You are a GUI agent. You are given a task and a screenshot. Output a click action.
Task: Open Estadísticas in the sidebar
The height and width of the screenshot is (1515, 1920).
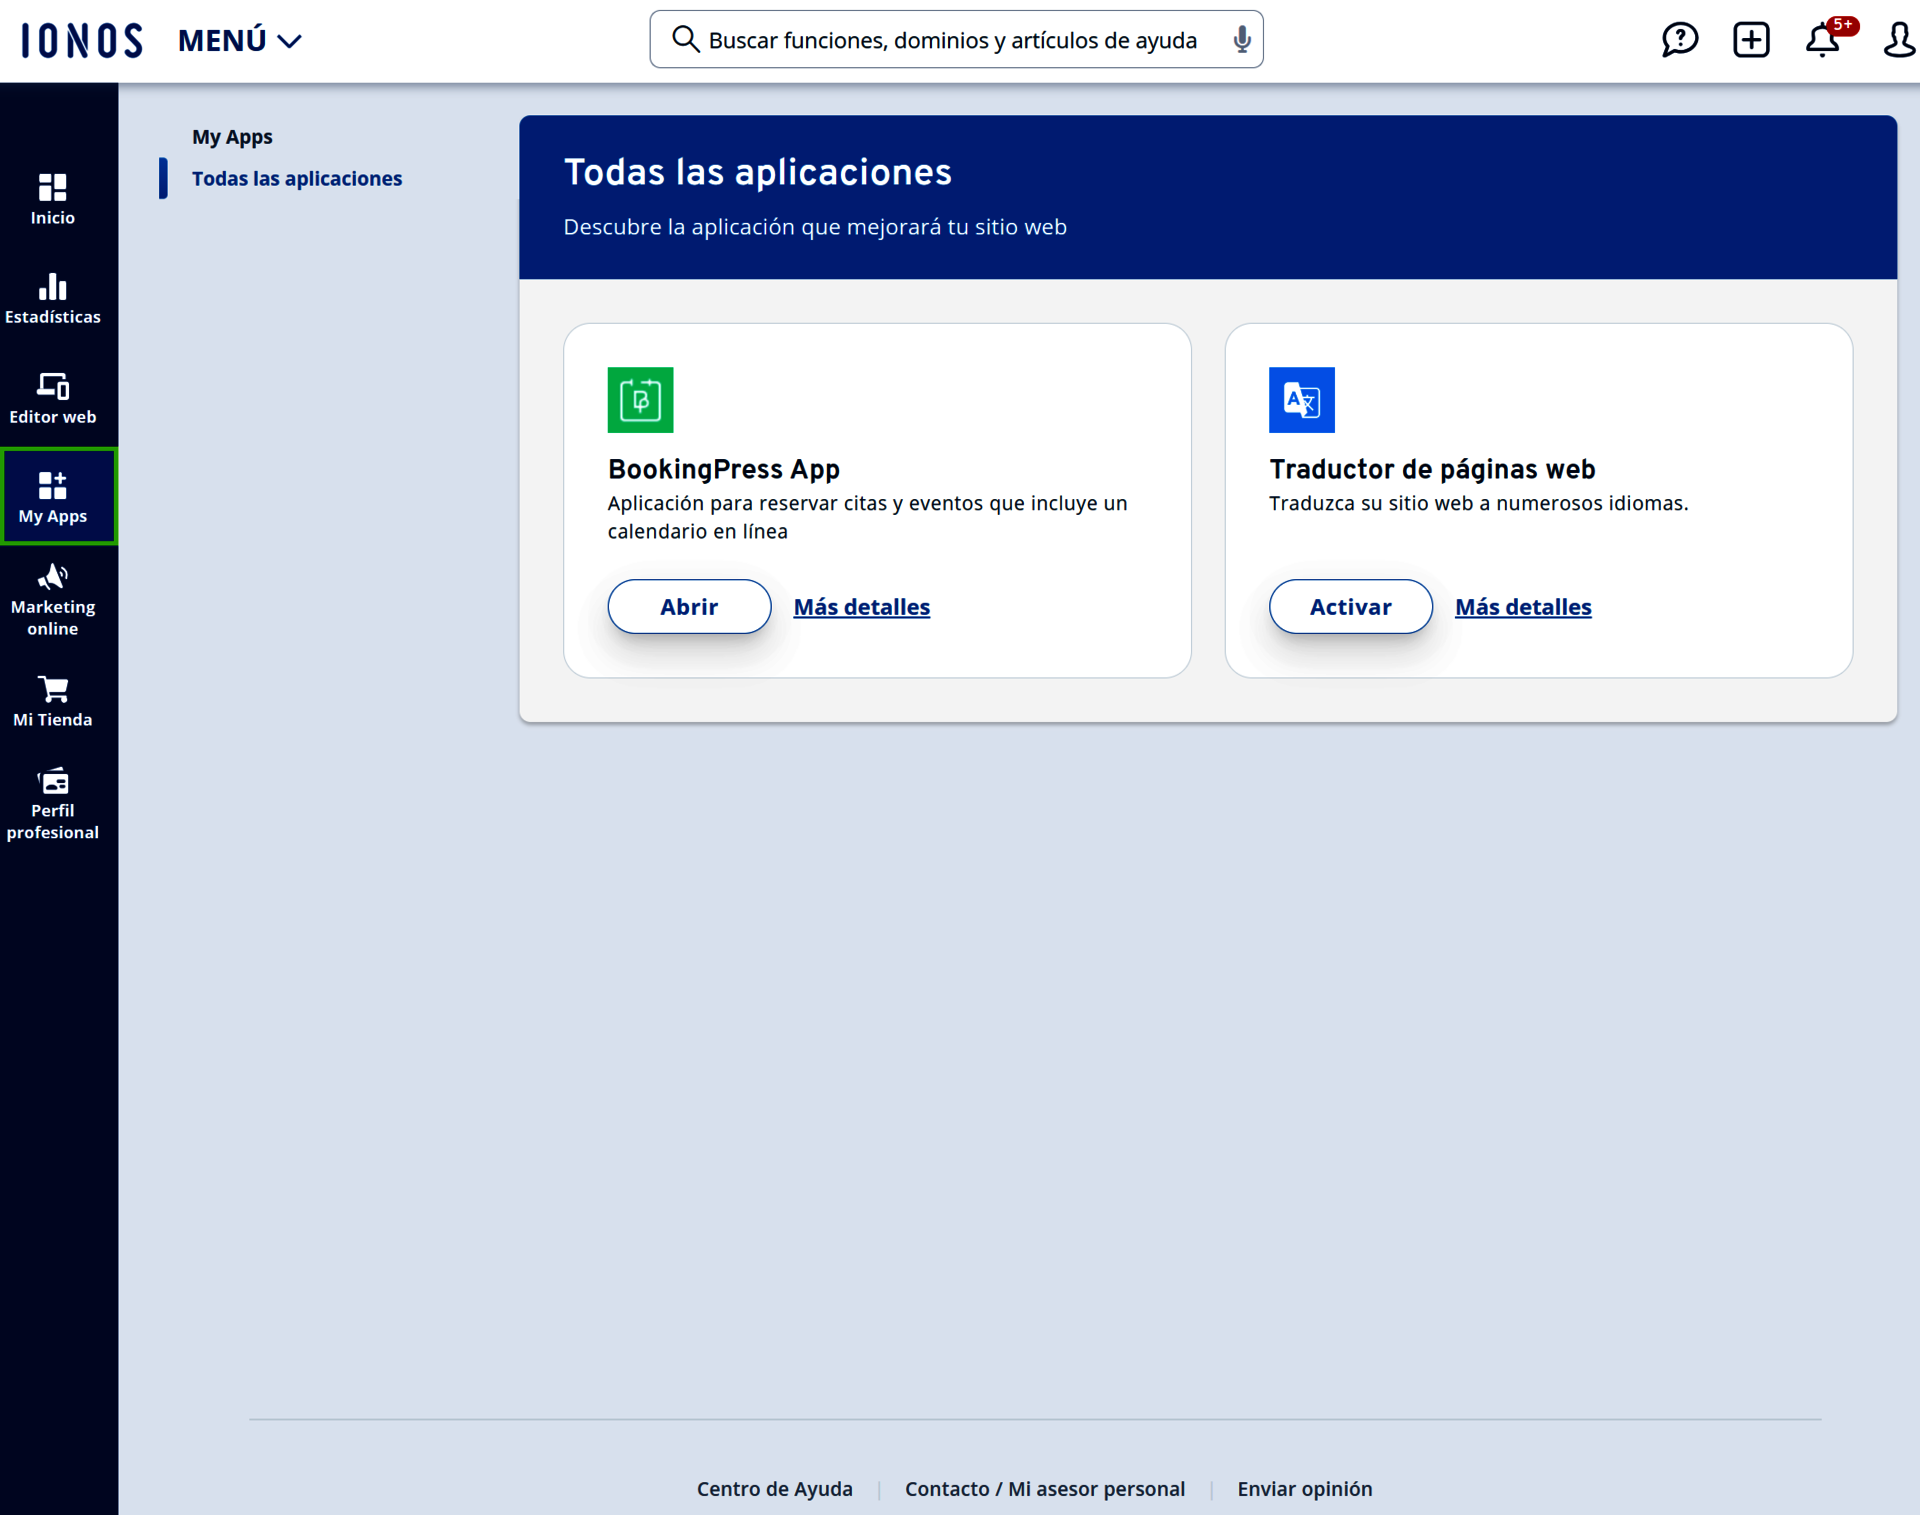53,298
